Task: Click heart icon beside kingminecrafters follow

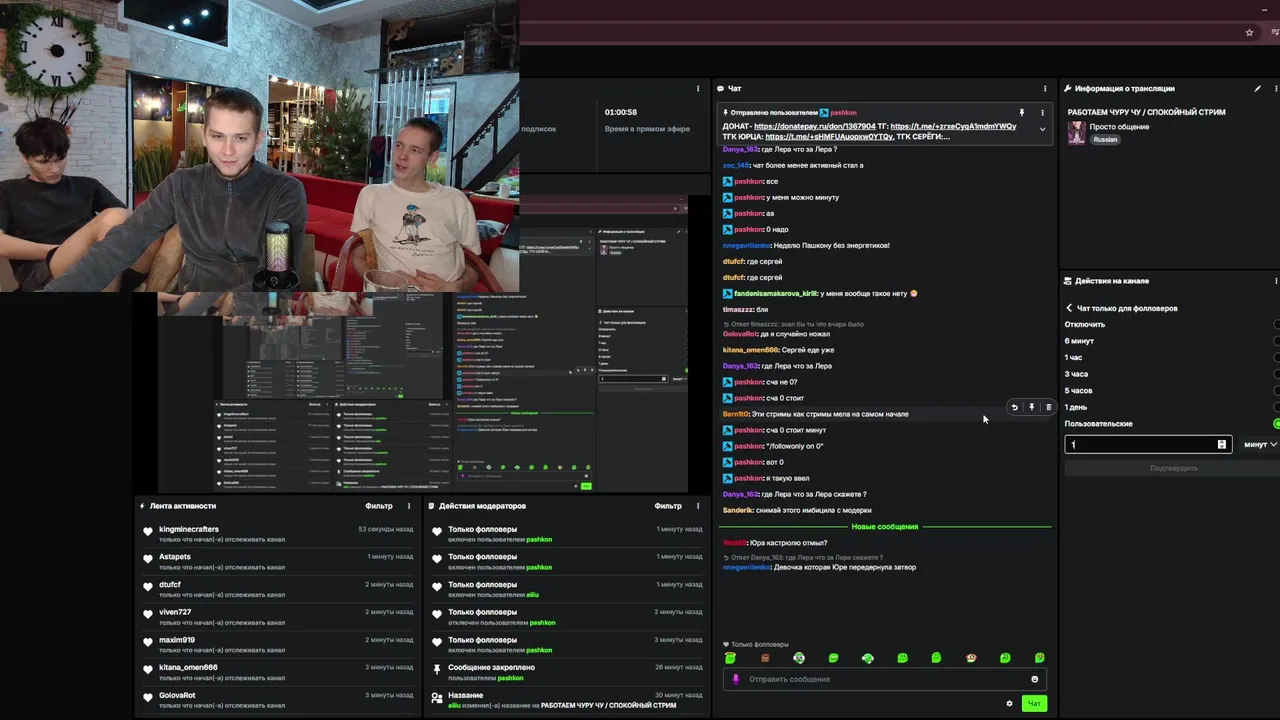Action: [x=148, y=532]
